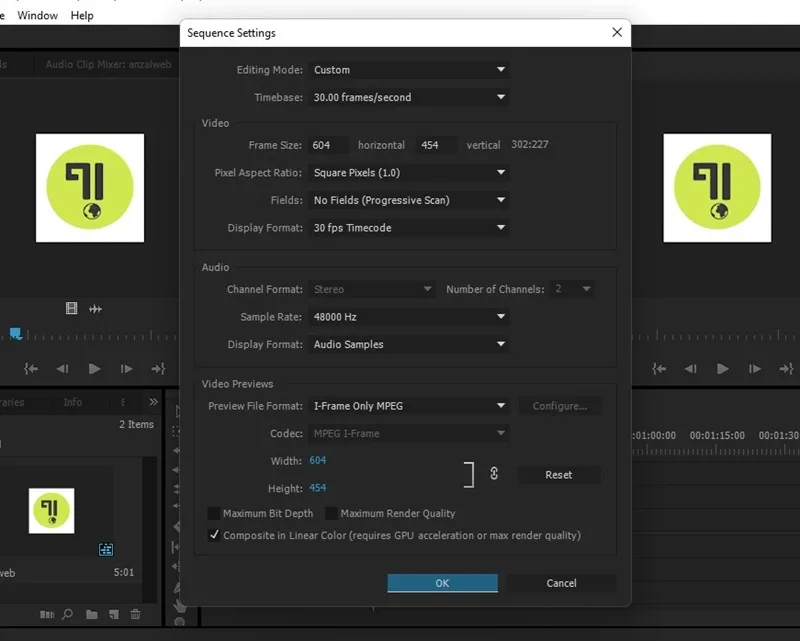
Task: Click the link width and height chain icon
Action: tap(494, 474)
